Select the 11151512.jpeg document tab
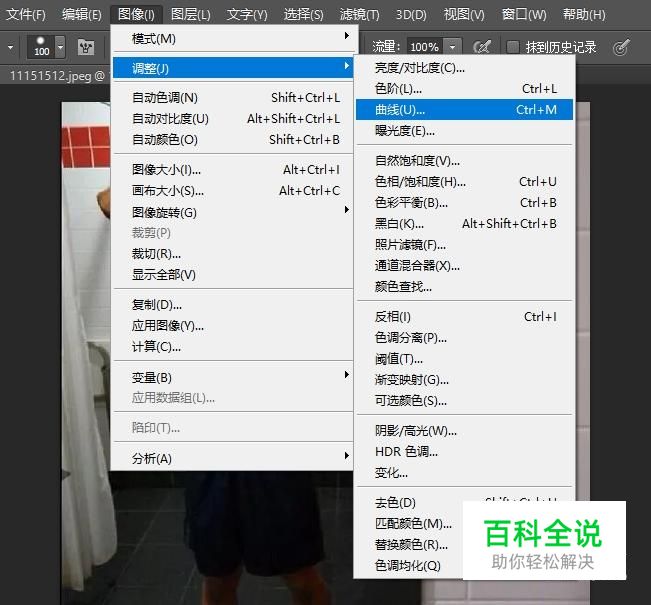 click(x=56, y=76)
